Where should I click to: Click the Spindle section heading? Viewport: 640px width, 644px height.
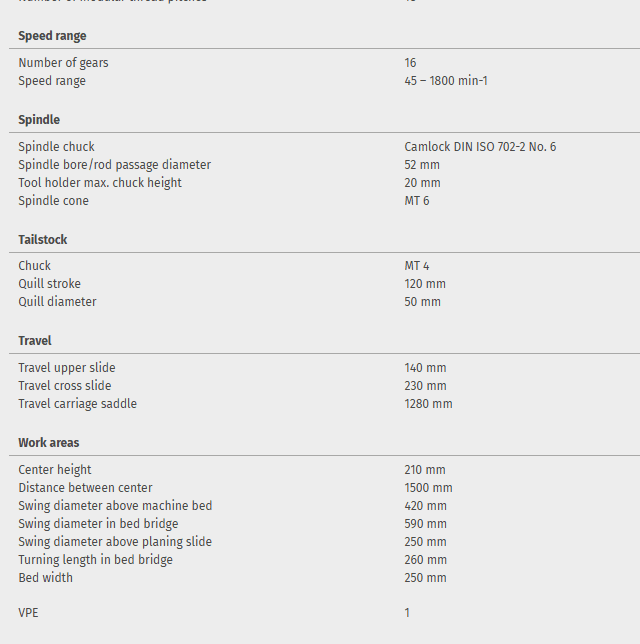[x=39, y=120]
